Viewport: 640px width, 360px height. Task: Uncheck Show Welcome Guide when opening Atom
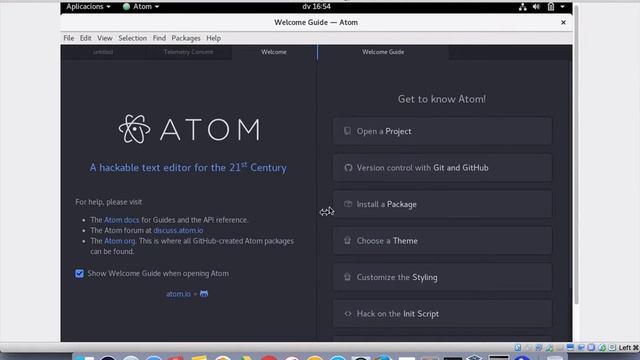point(80,273)
